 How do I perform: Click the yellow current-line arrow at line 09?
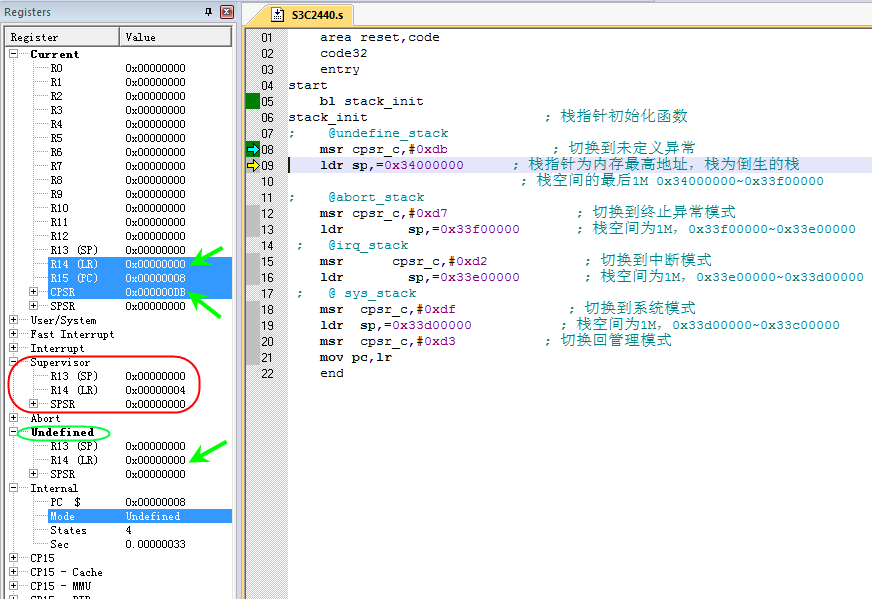point(252,165)
